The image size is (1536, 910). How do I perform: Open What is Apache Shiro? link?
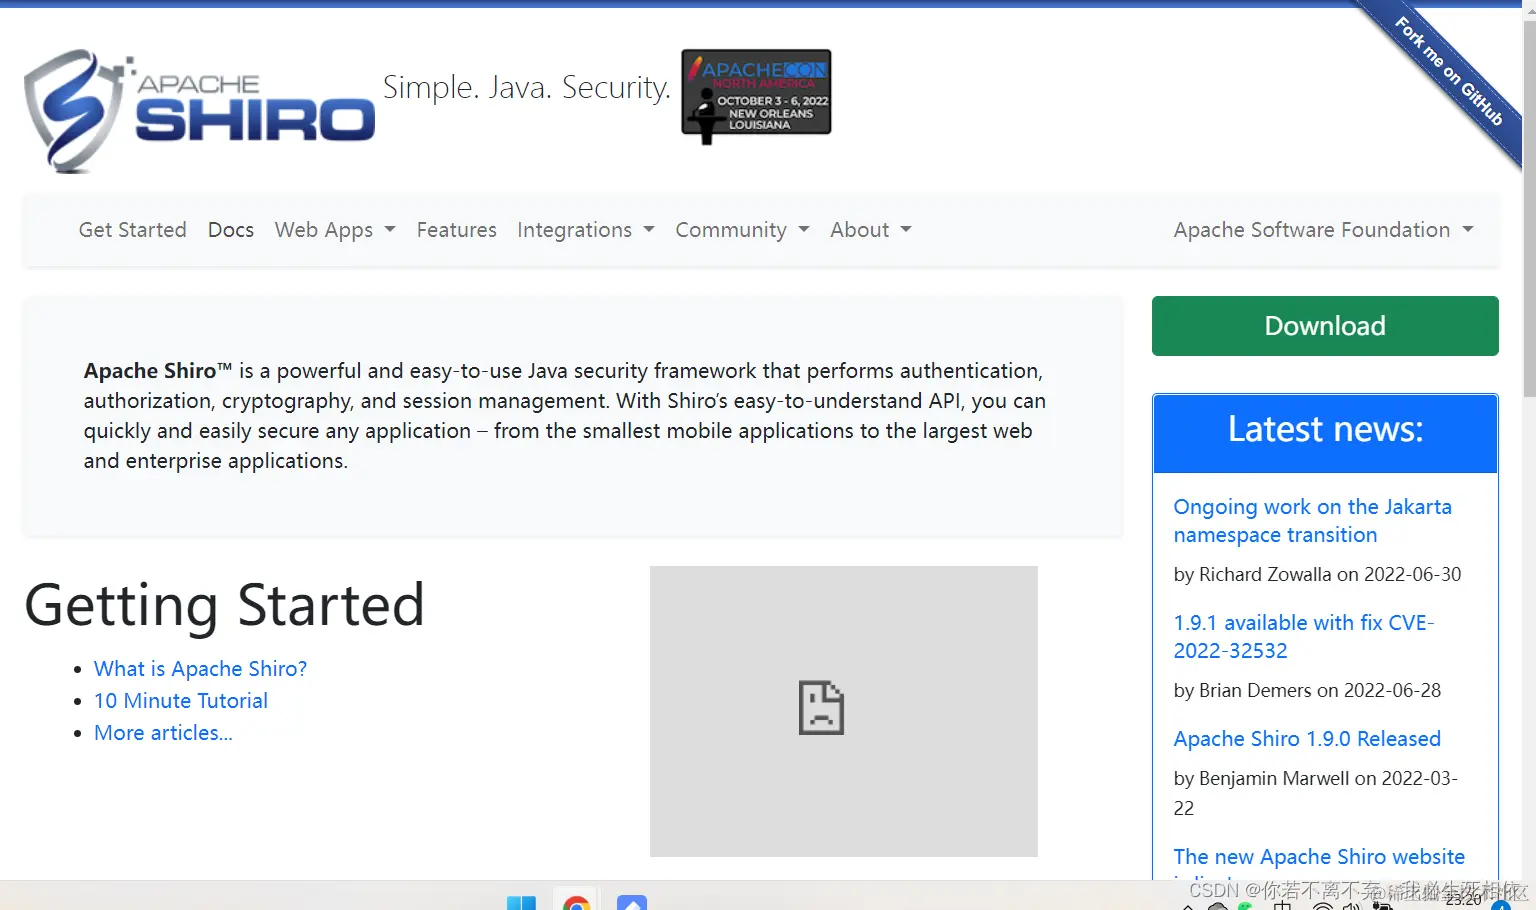pos(200,669)
